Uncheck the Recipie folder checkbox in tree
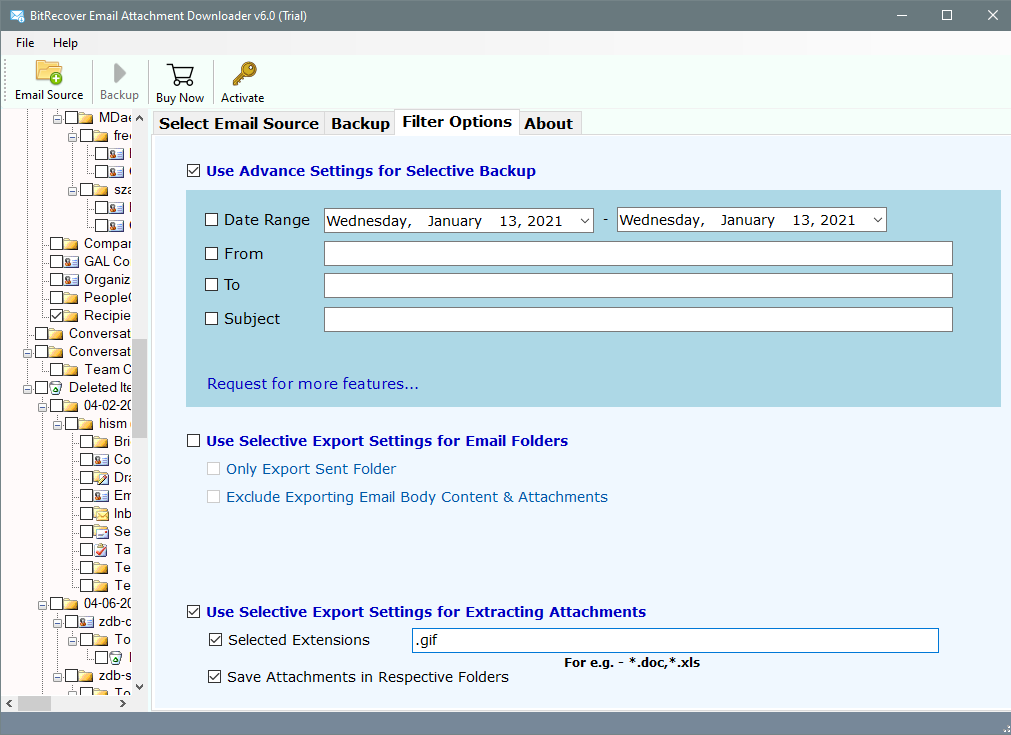The height and width of the screenshot is (735, 1011). [x=56, y=315]
